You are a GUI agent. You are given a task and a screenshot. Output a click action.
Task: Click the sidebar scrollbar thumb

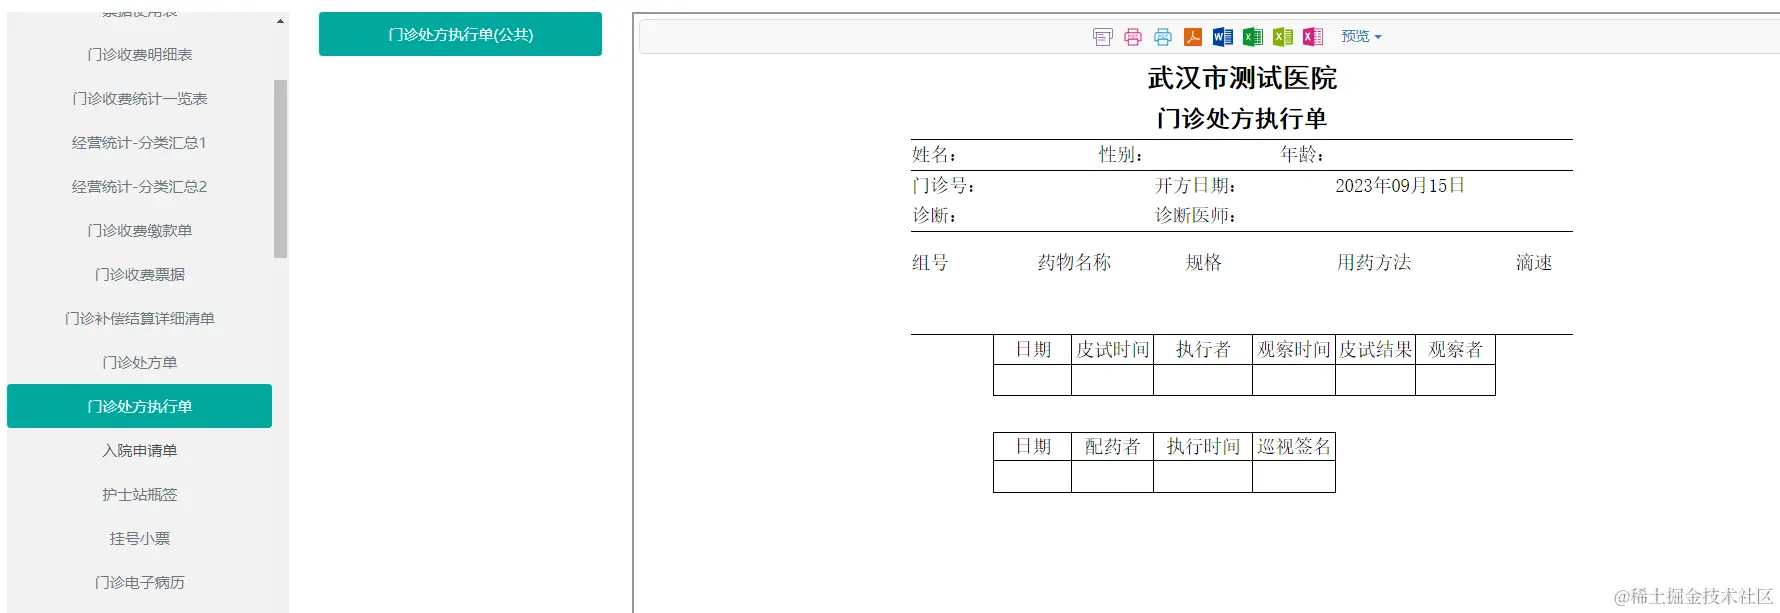coord(280,169)
